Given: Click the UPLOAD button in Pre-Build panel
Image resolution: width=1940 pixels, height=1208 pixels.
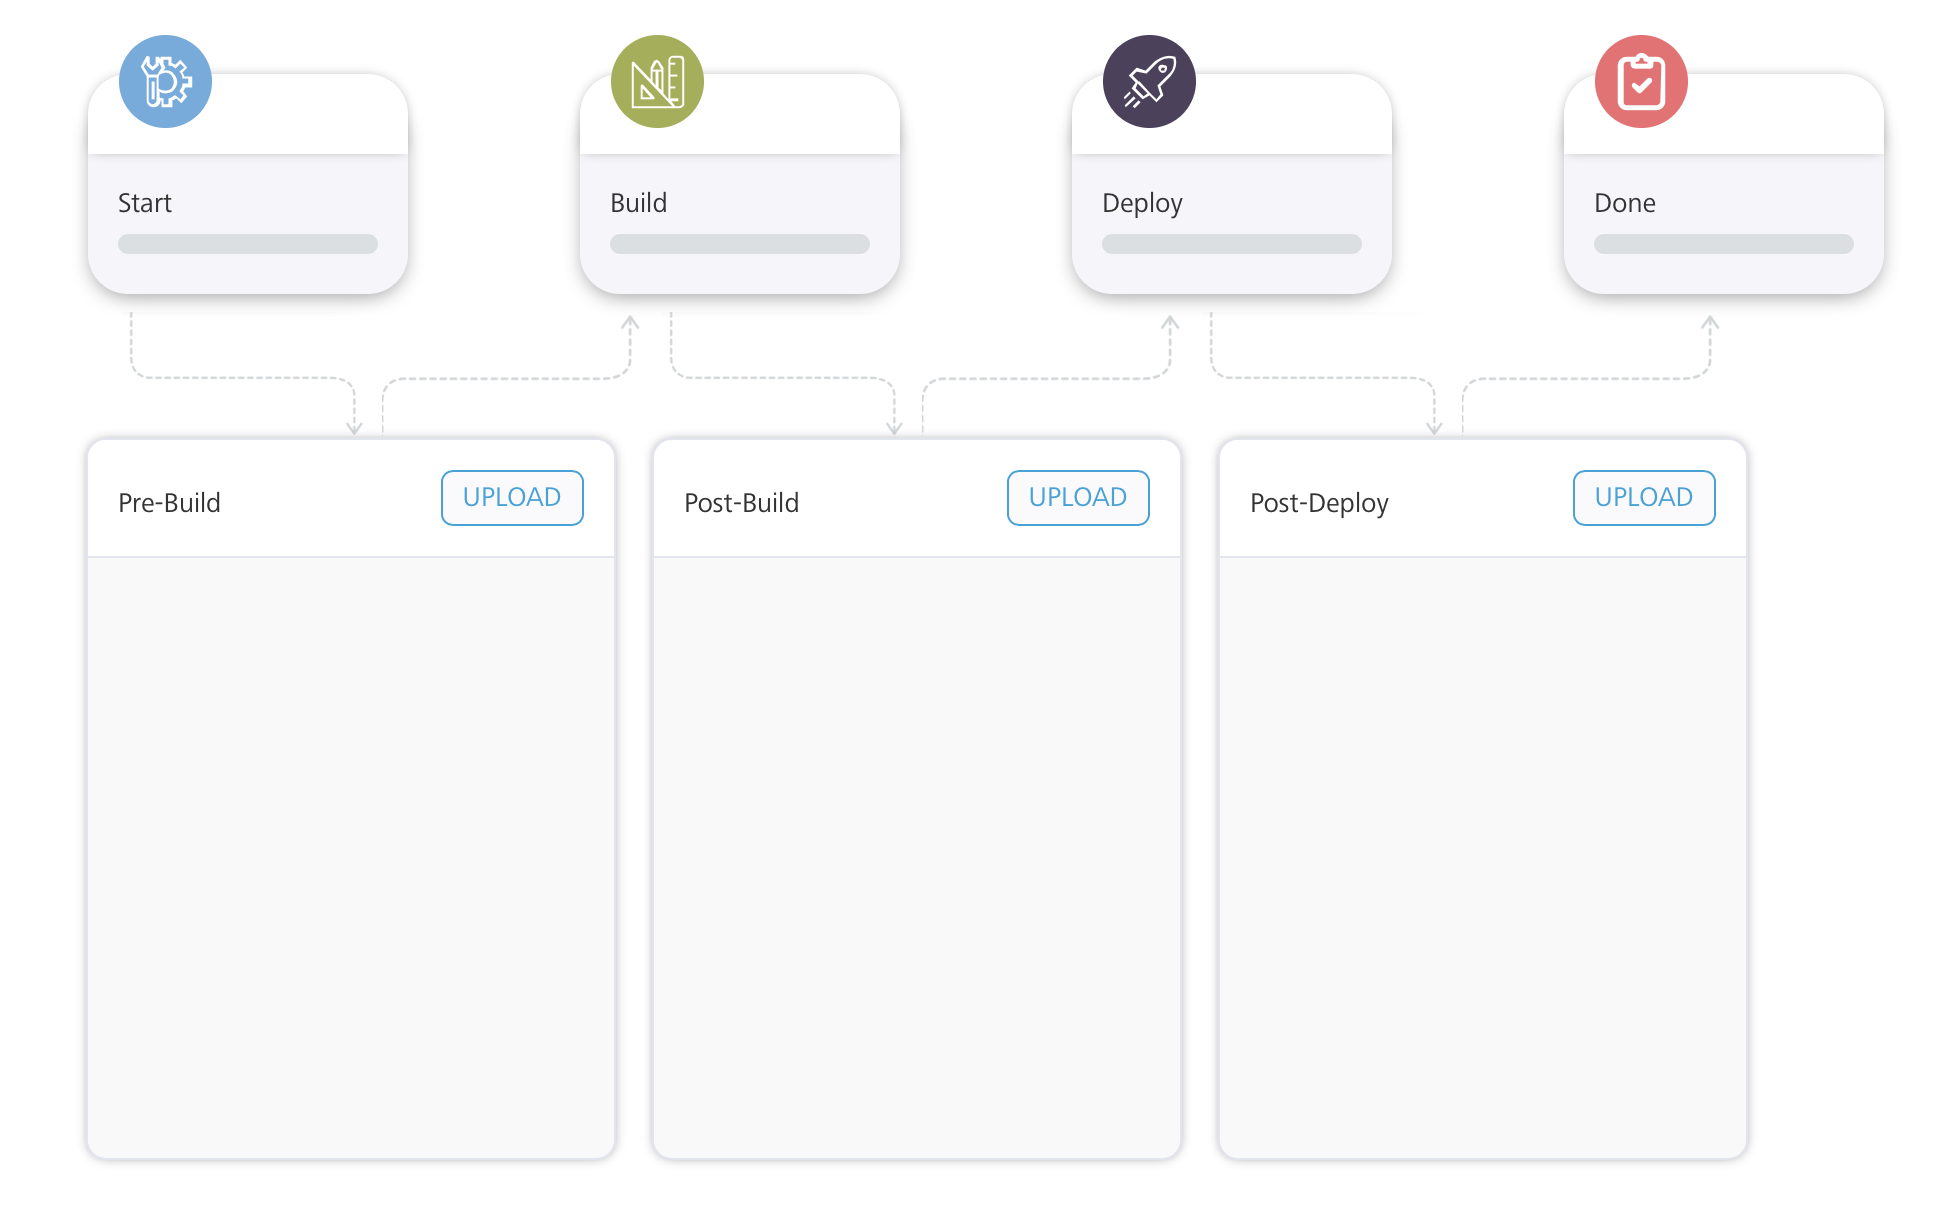Looking at the screenshot, I should tap(511, 497).
